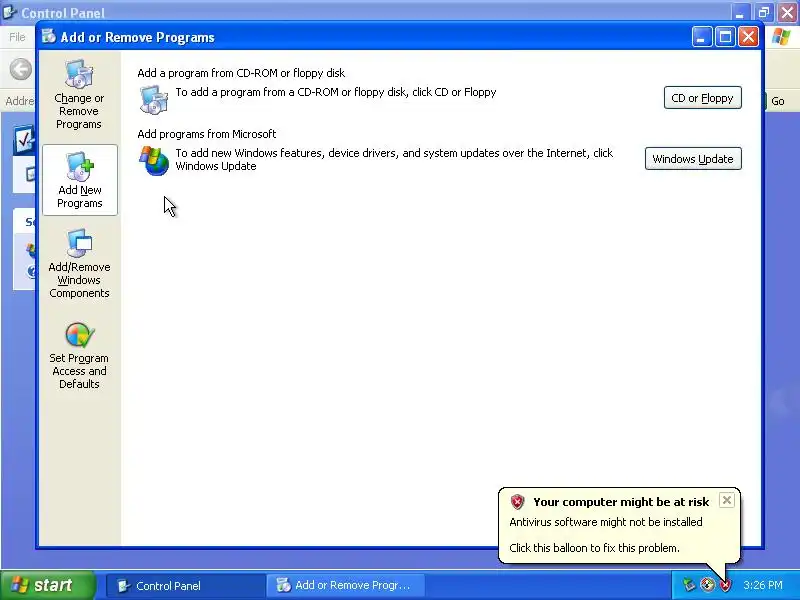The height and width of the screenshot is (600, 800).
Task: Open Add/Remove Windows Components
Action: (79, 264)
